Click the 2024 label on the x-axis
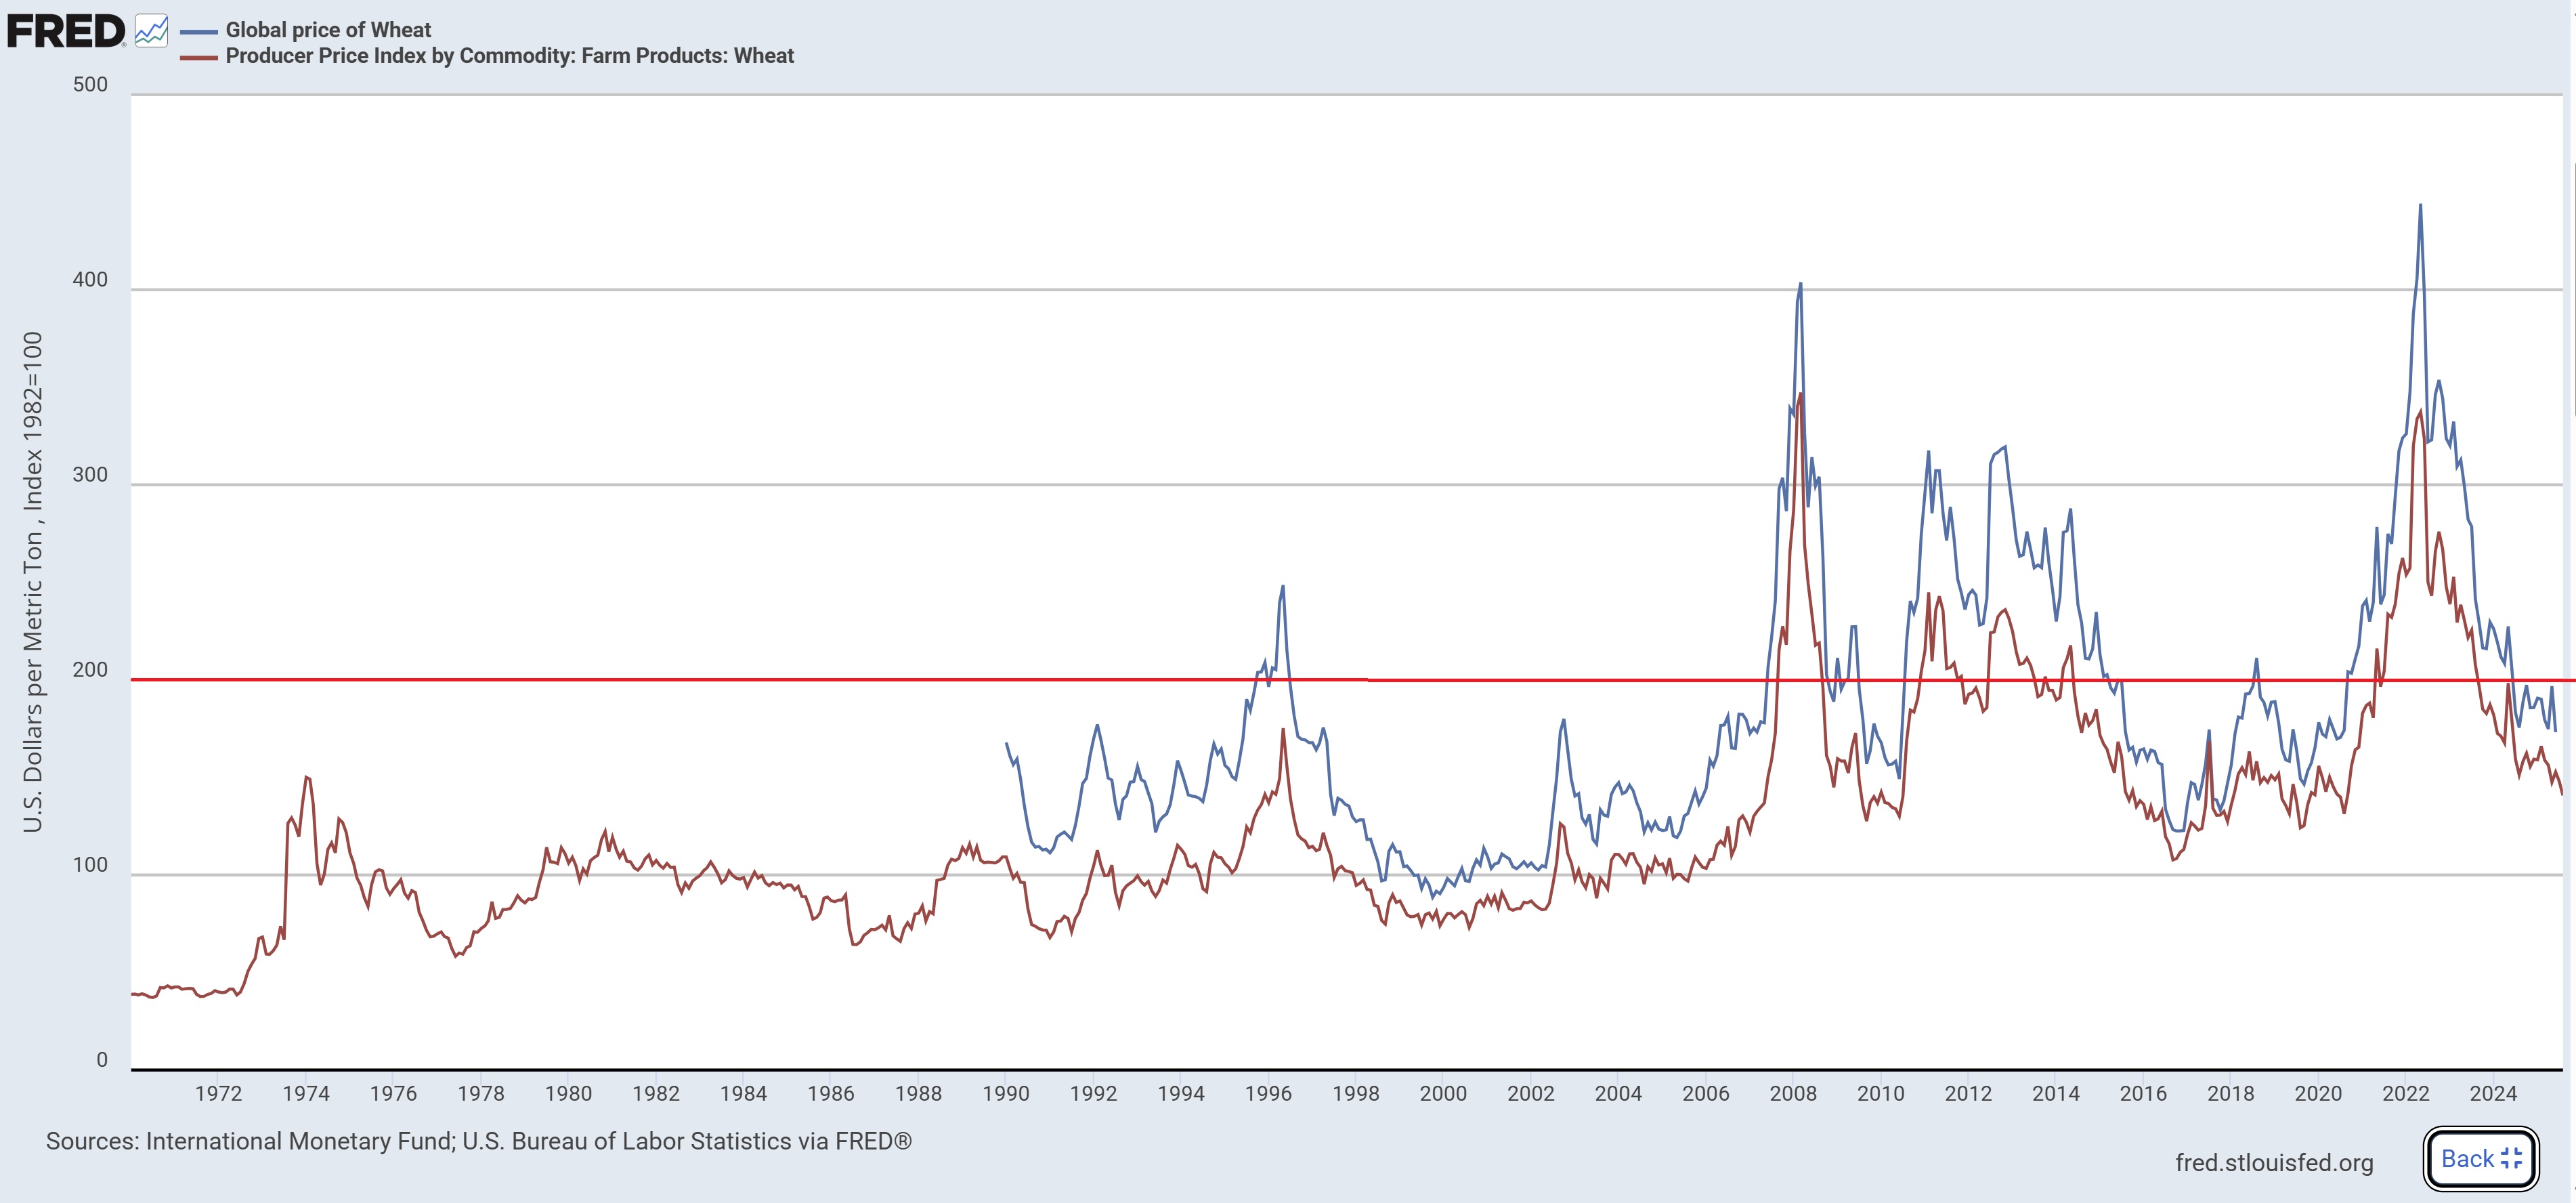 click(x=2493, y=1093)
